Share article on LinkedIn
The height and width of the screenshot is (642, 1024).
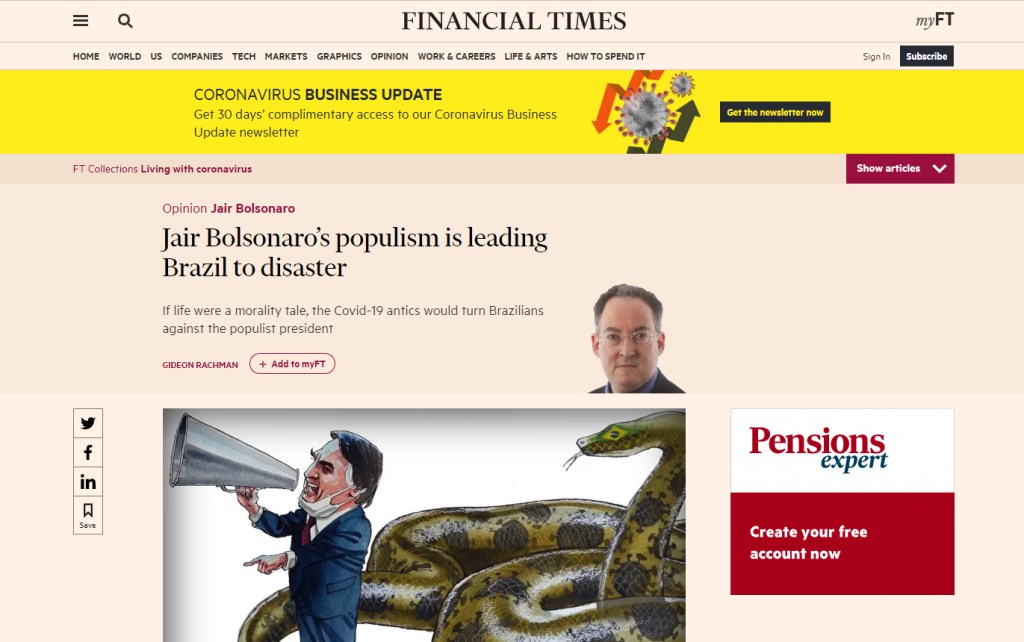pyautogui.click(x=88, y=482)
